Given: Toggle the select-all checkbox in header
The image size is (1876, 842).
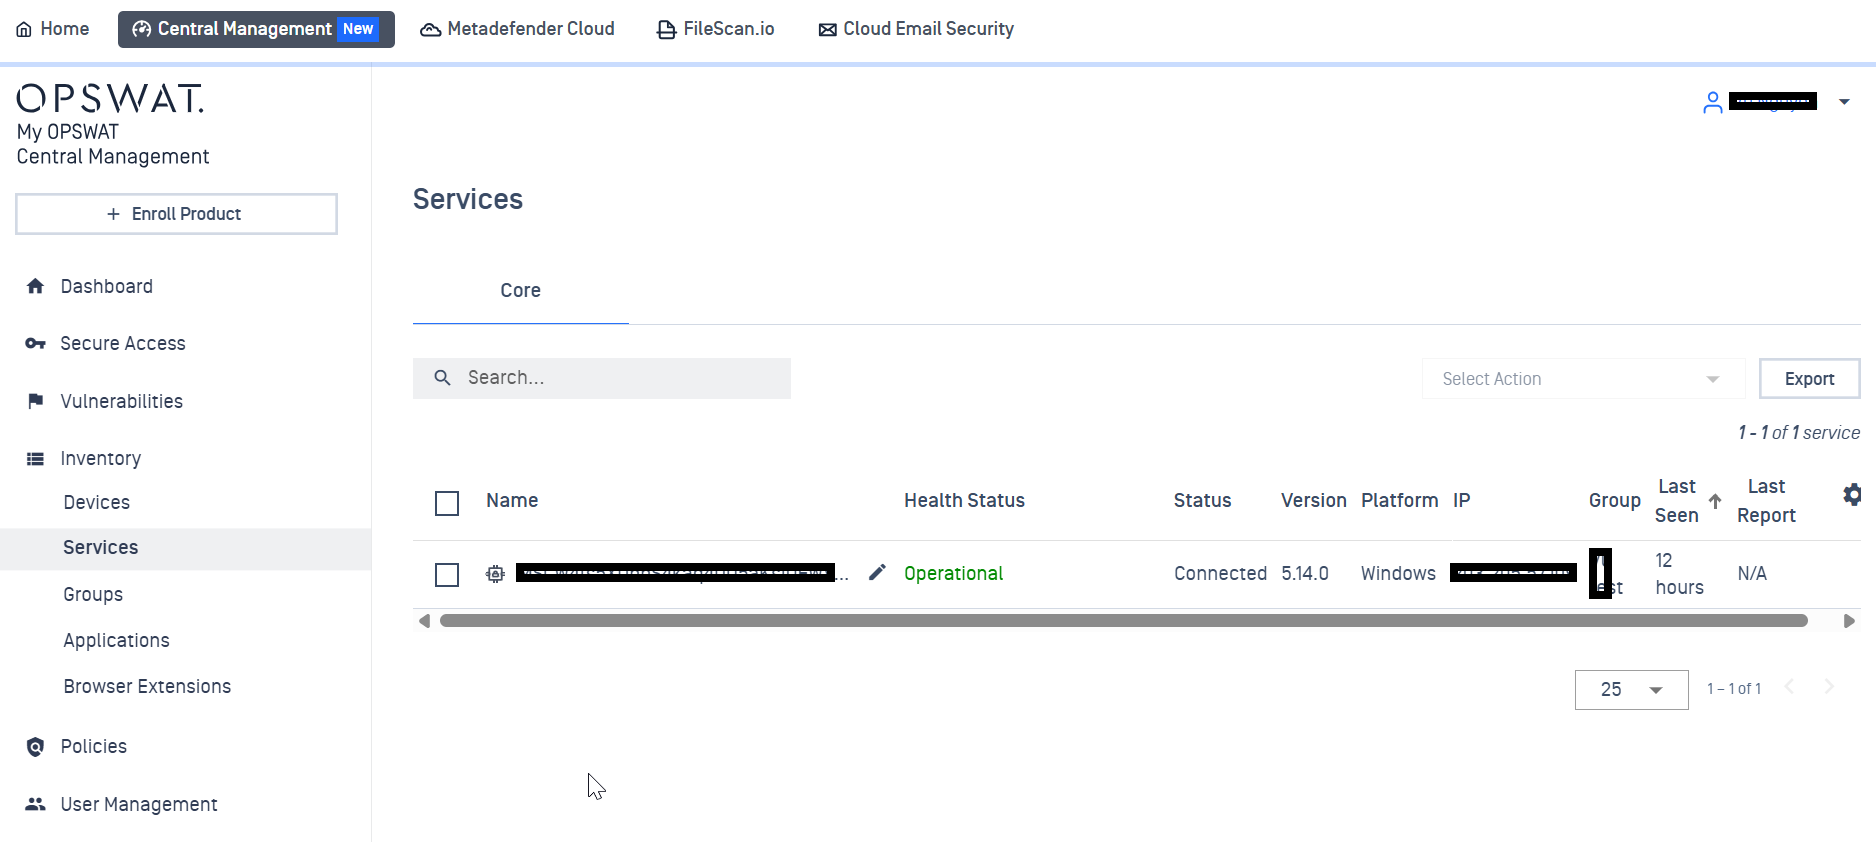Looking at the screenshot, I should click(x=447, y=503).
